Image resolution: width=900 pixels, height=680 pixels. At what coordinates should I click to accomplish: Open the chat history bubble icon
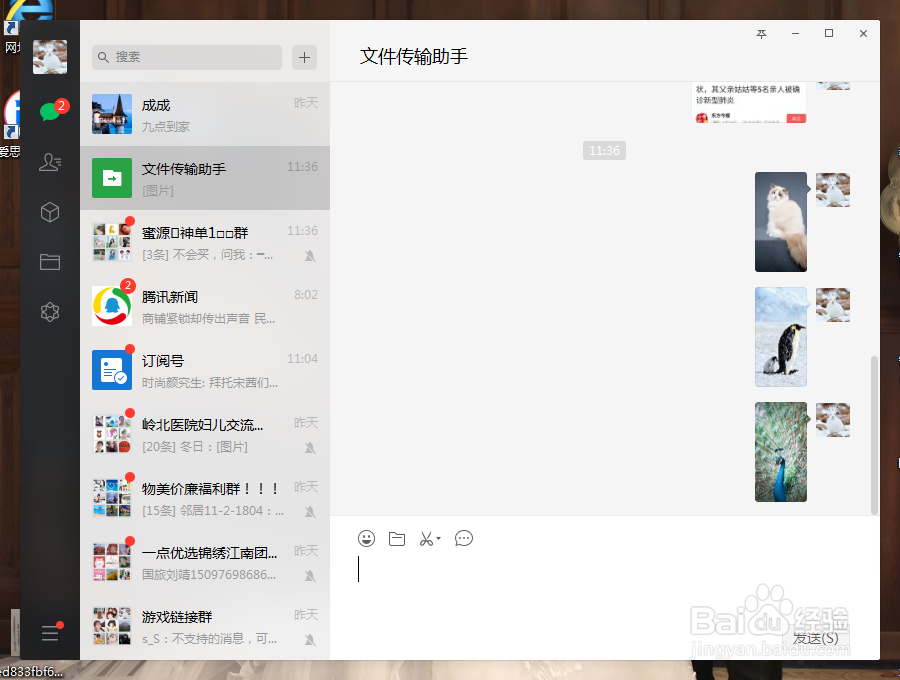coord(463,538)
